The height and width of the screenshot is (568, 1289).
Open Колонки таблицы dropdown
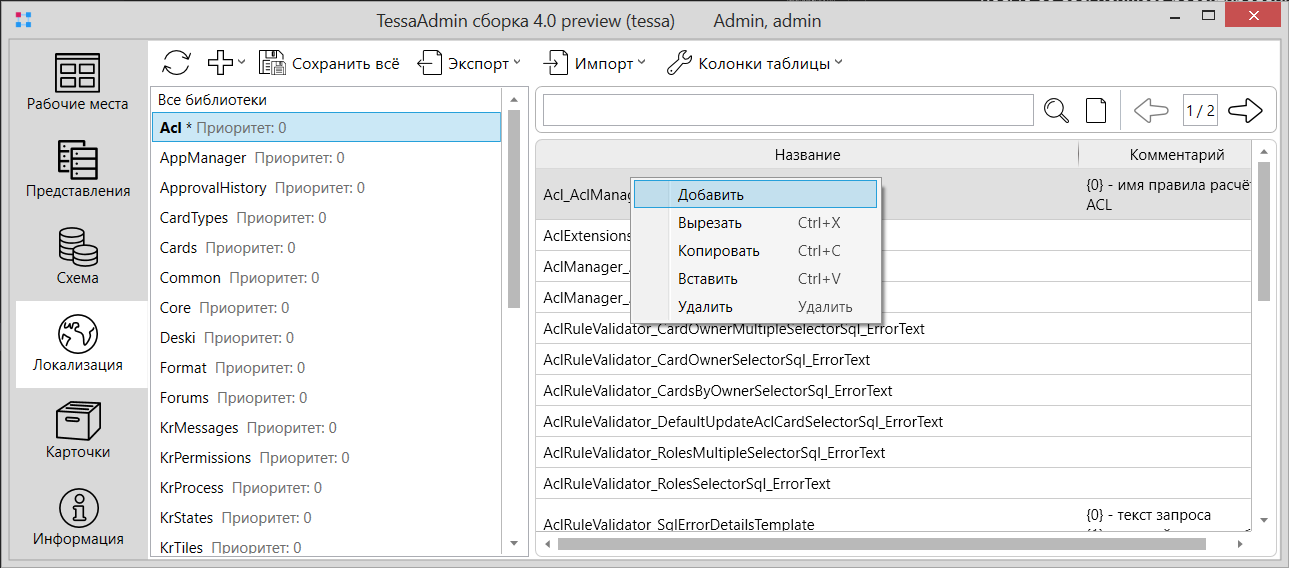[x=755, y=63]
